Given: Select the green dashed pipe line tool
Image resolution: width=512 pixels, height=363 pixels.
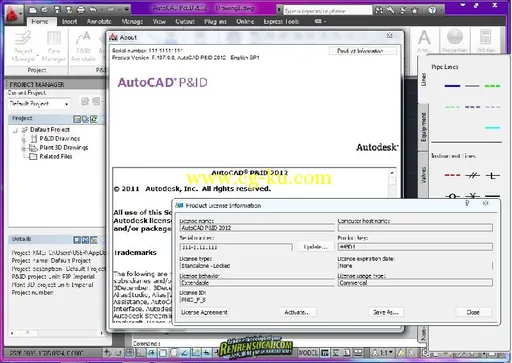Looking at the screenshot, I should coord(492,86).
